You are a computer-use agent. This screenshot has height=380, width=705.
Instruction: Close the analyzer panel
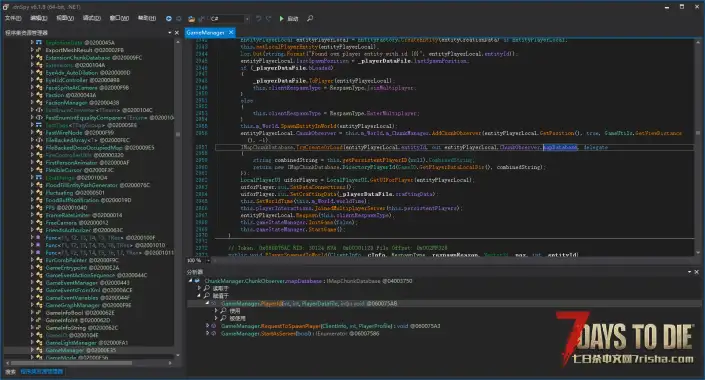pyautogui.click(x=696, y=272)
